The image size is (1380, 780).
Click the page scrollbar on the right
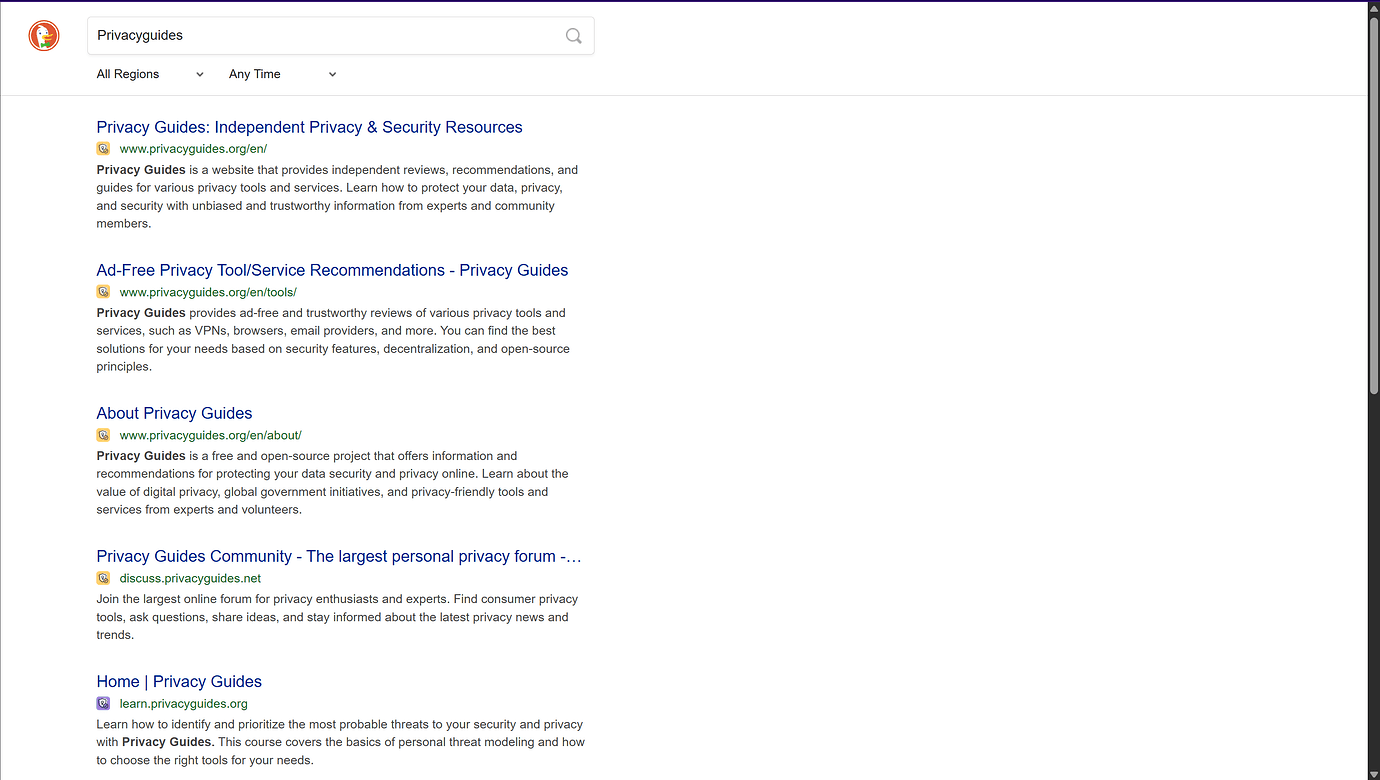1373,200
